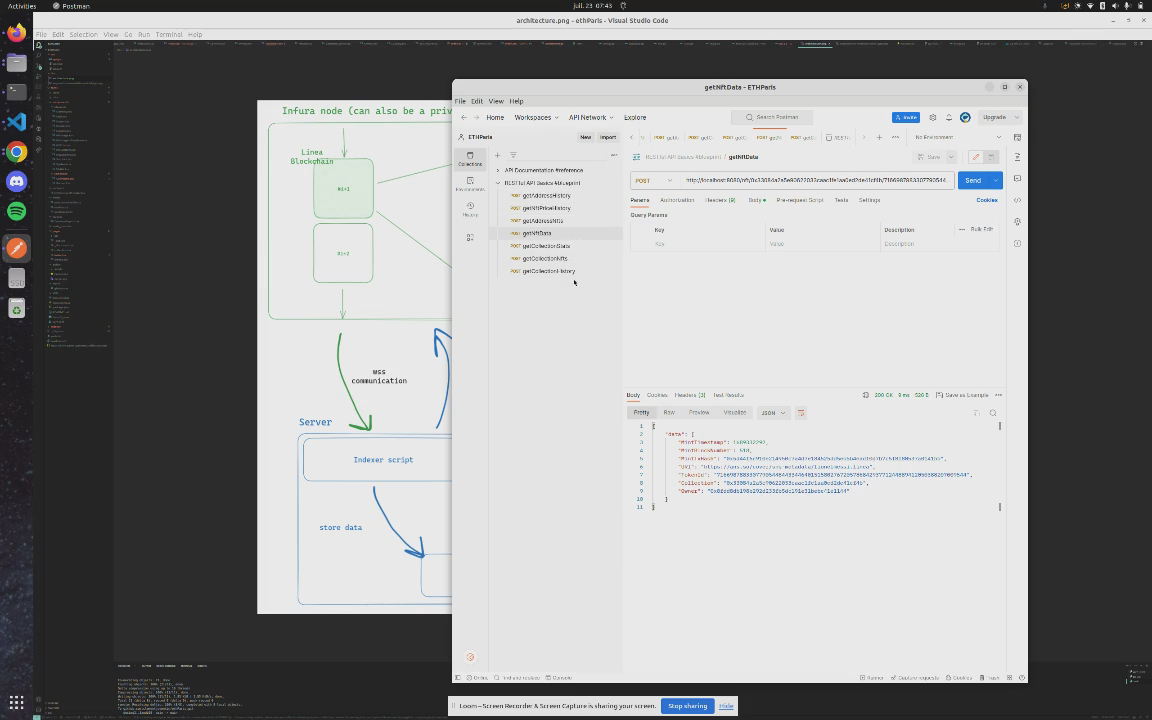Click the pencil edit mode icon

(976, 157)
